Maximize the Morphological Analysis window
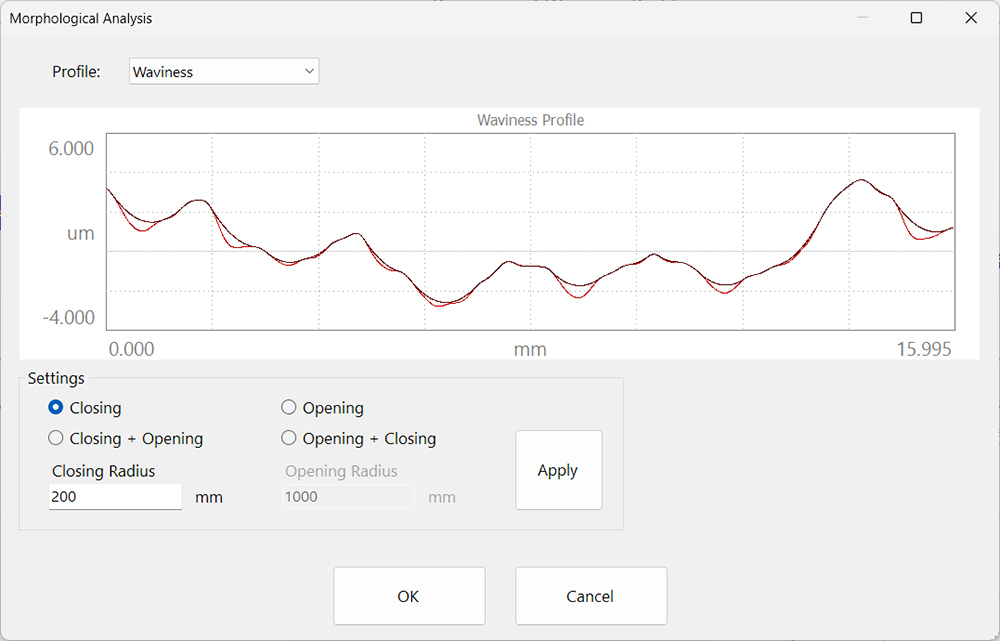The width and height of the screenshot is (1000, 641). pyautogui.click(x=916, y=18)
